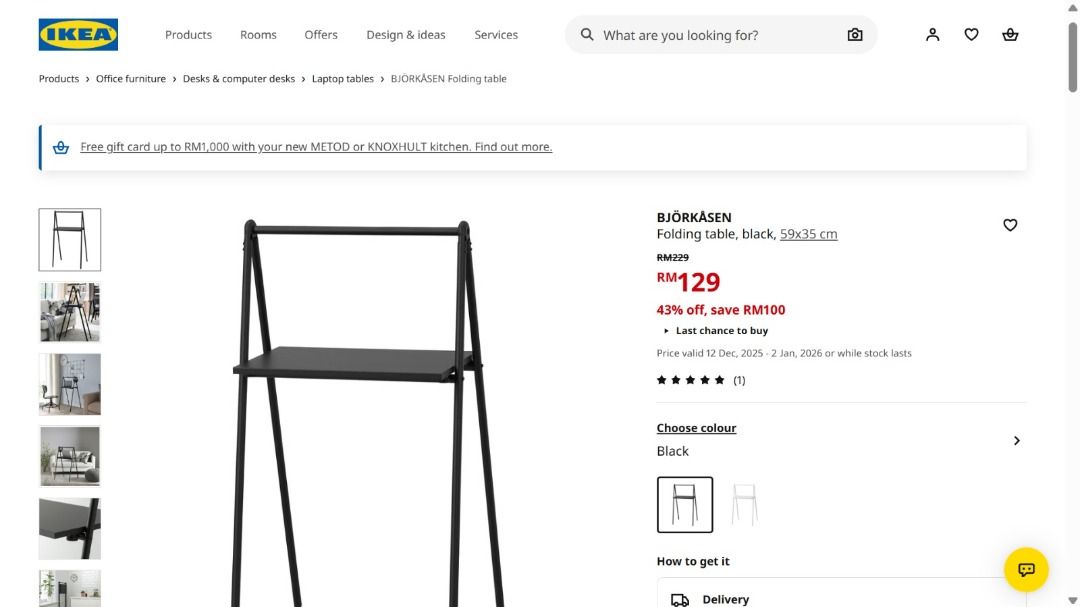The image size is (1080, 607).
Task: Click the search input field
Action: (715, 35)
